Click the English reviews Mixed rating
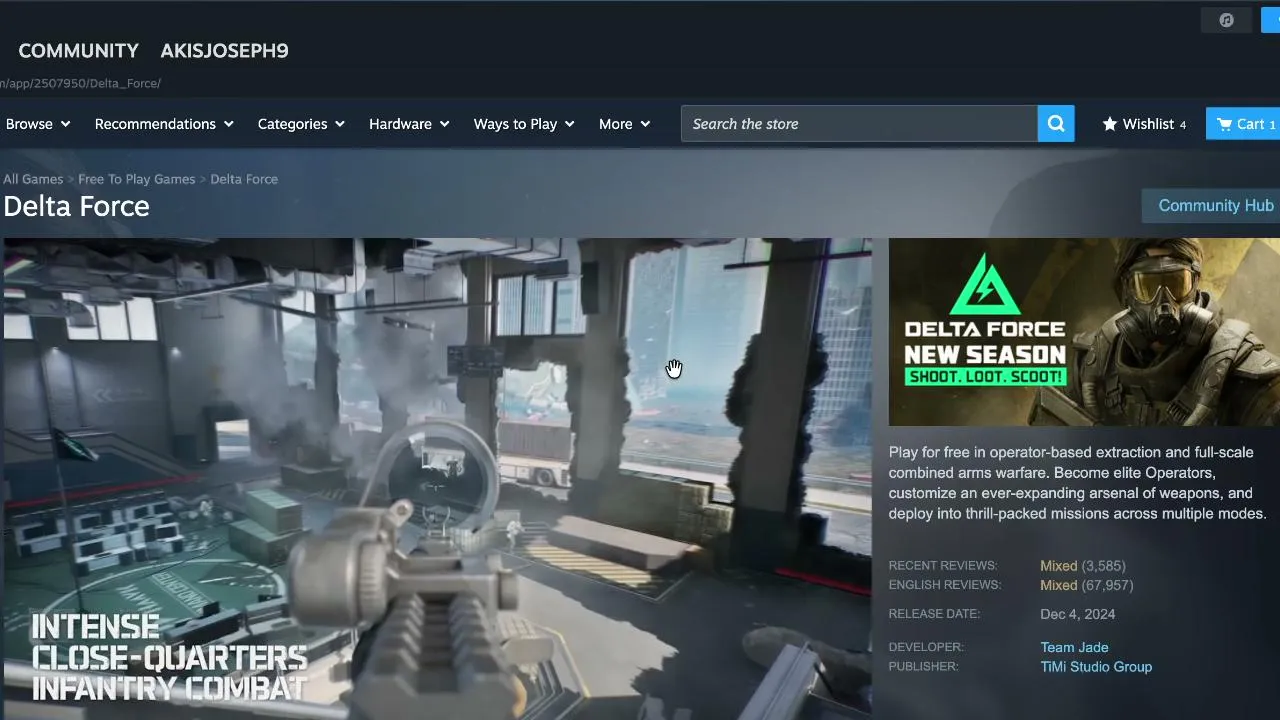 click(x=1058, y=585)
